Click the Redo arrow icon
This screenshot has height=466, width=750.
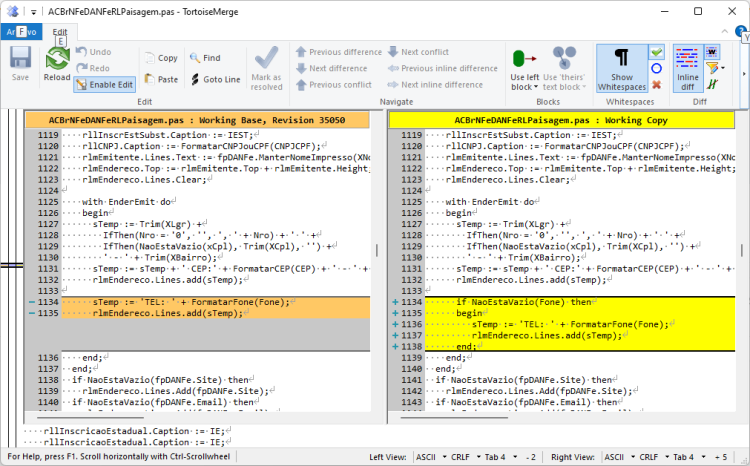click(81, 68)
